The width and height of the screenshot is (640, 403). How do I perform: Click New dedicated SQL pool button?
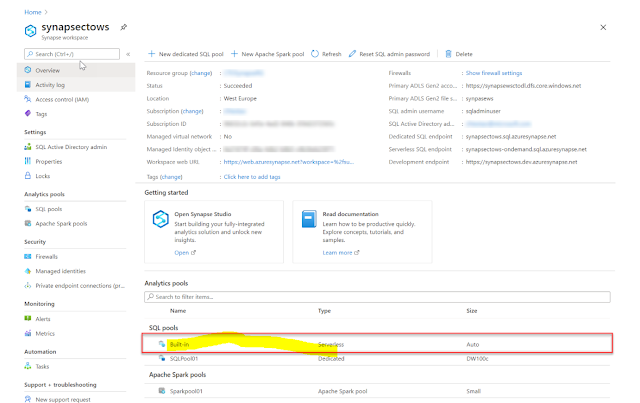(x=185, y=53)
